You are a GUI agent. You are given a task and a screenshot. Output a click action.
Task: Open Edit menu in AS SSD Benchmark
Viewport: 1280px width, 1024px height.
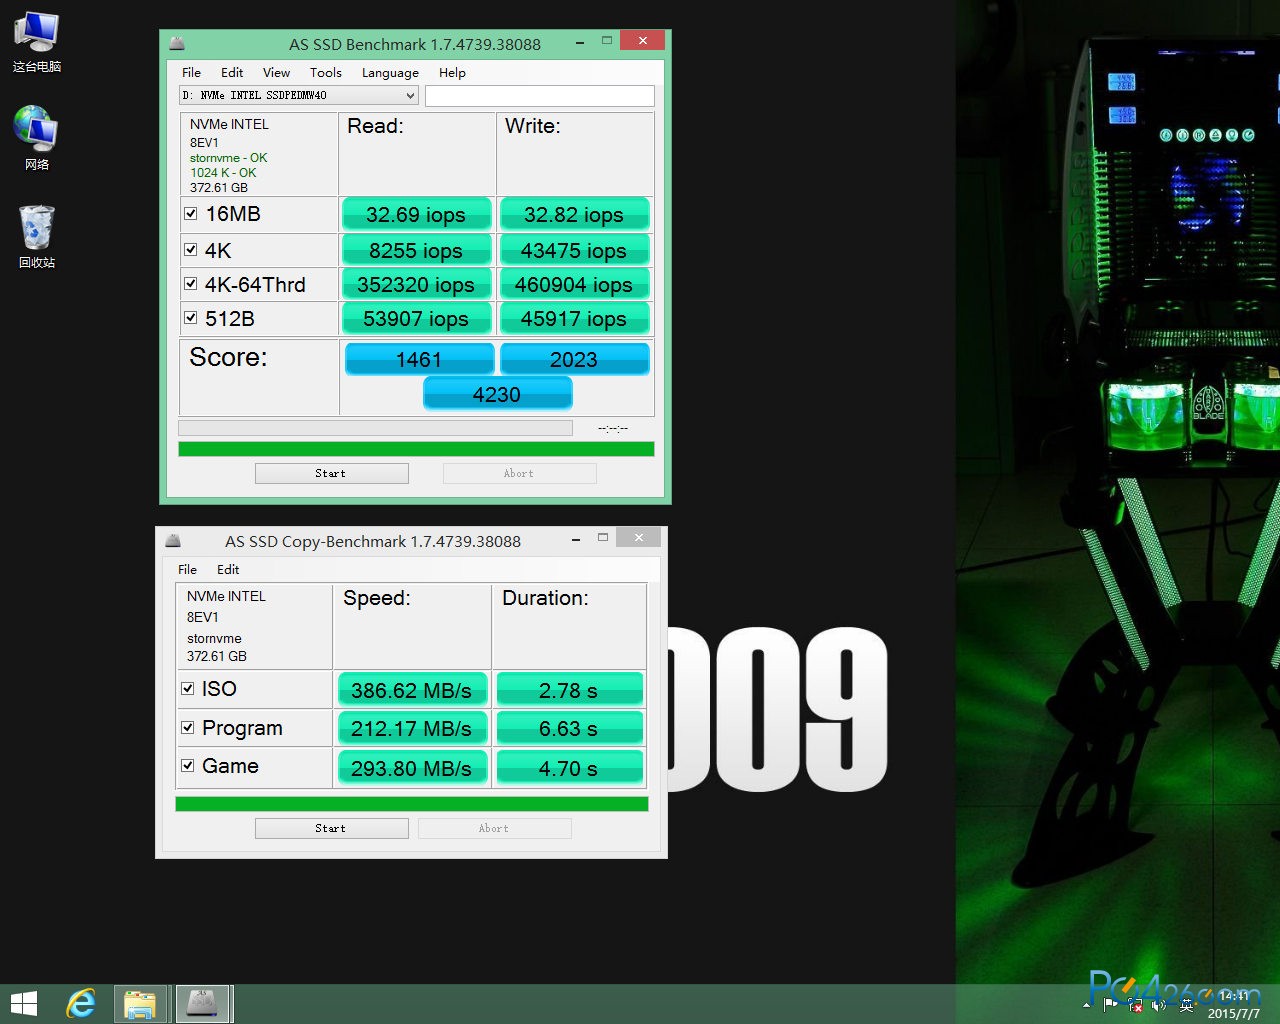(232, 72)
